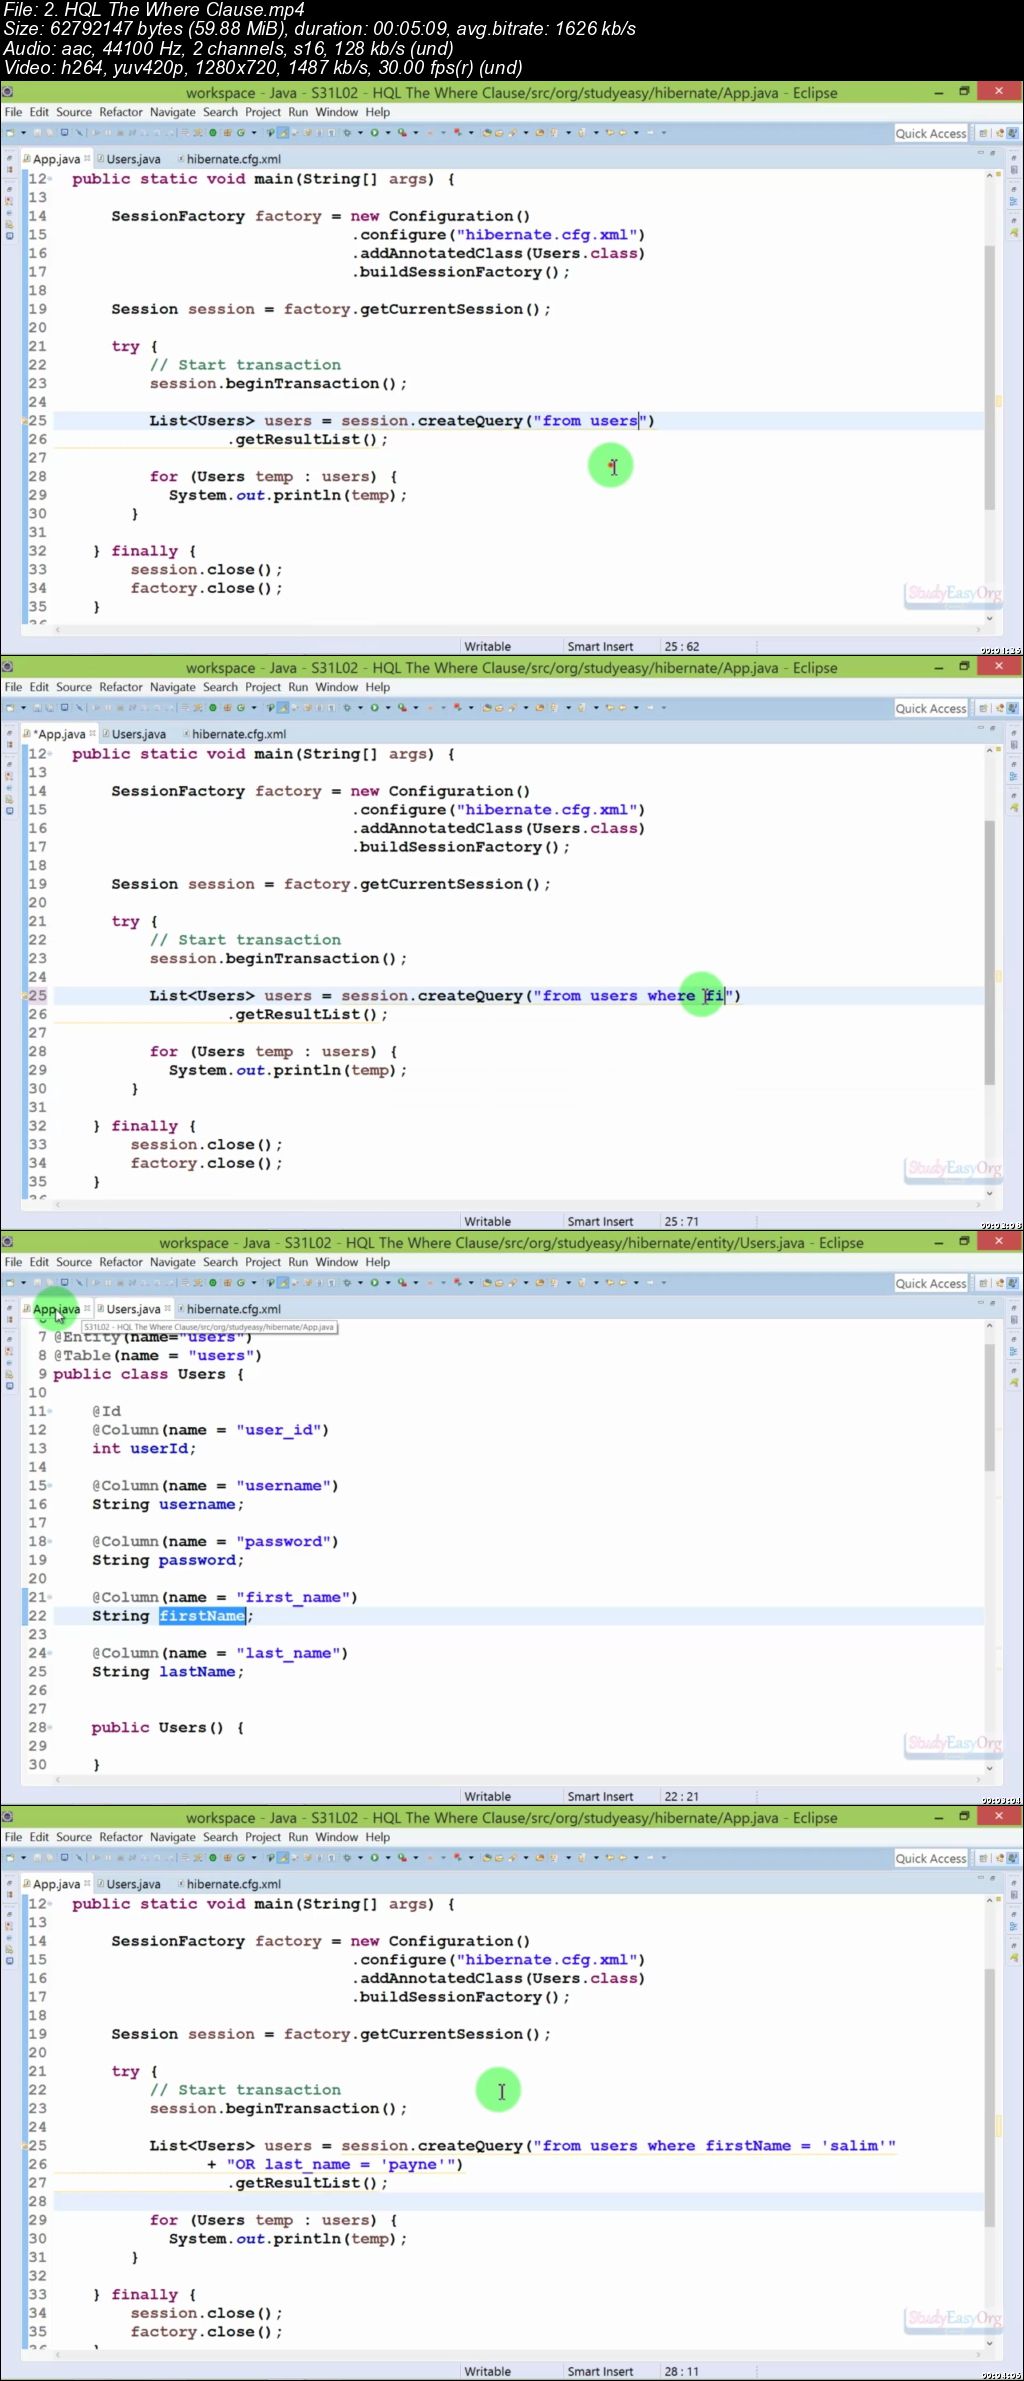Open the Refactor menu in the 25 : 71 frame
This screenshot has width=1024, height=2381.
click(121, 687)
